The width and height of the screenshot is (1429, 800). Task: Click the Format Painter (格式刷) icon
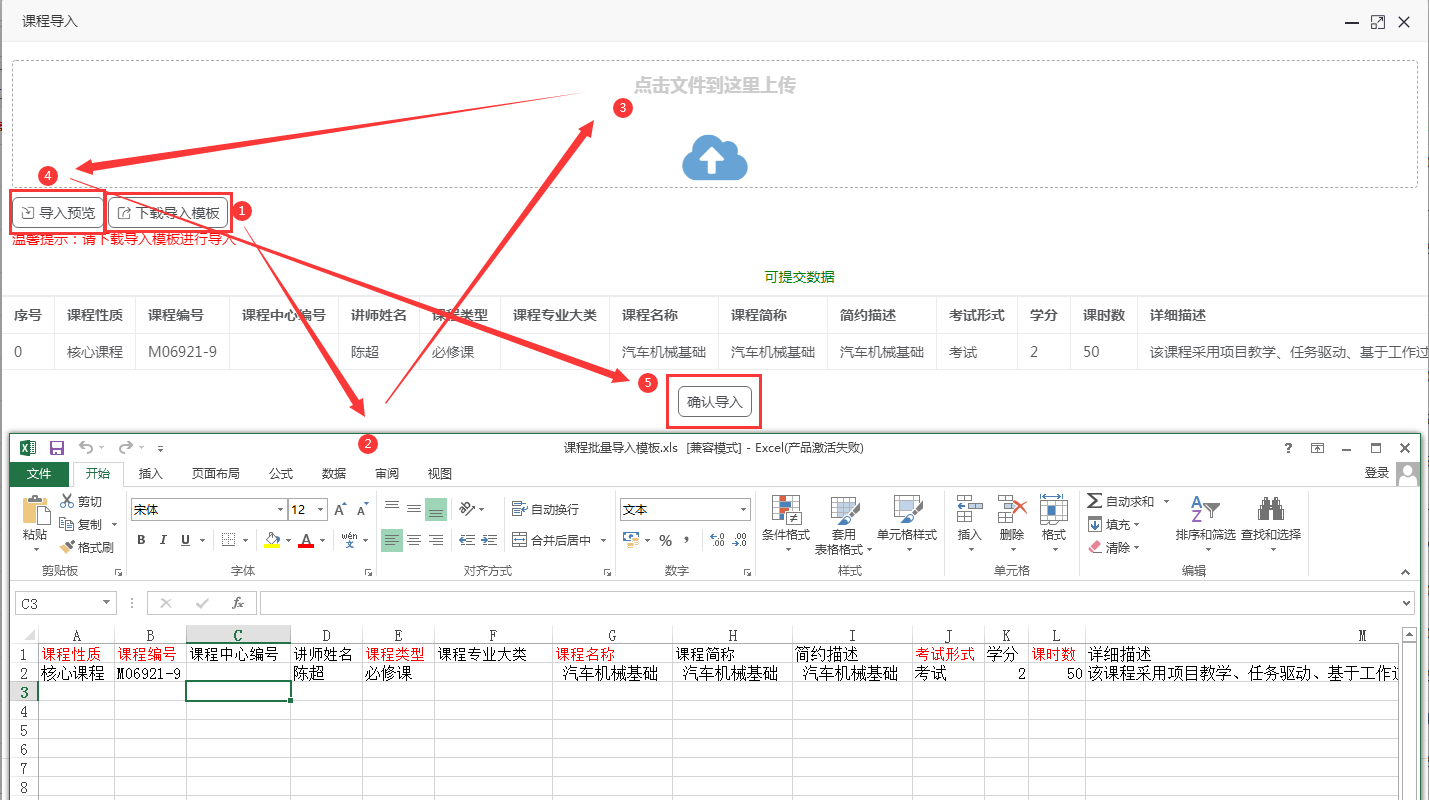click(67, 547)
